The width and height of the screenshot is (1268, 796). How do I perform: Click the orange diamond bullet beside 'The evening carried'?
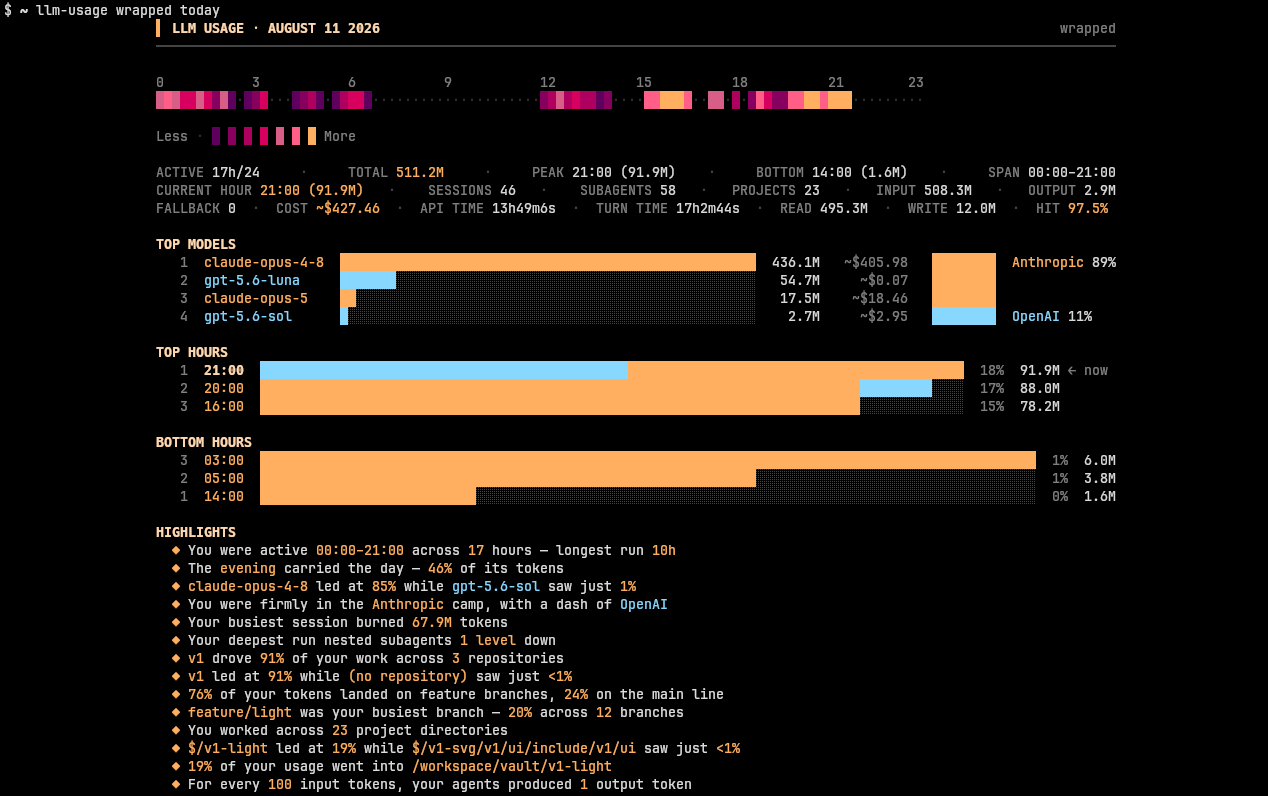[x=176, y=569]
